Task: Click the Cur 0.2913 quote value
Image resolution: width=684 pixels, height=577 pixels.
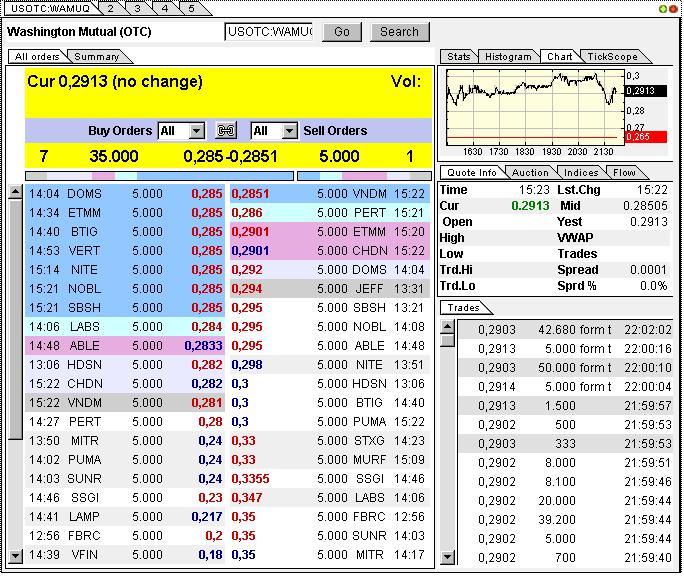Action: tap(530, 206)
